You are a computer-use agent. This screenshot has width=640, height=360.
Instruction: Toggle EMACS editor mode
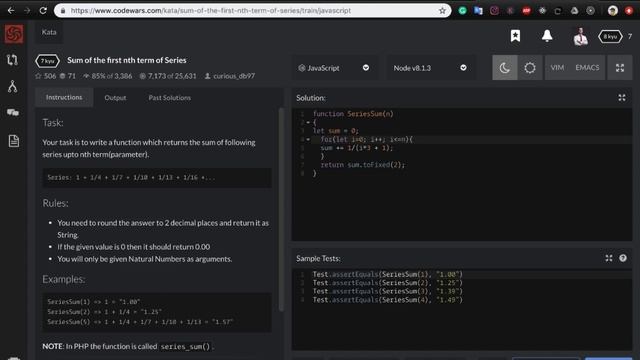pyautogui.click(x=587, y=68)
